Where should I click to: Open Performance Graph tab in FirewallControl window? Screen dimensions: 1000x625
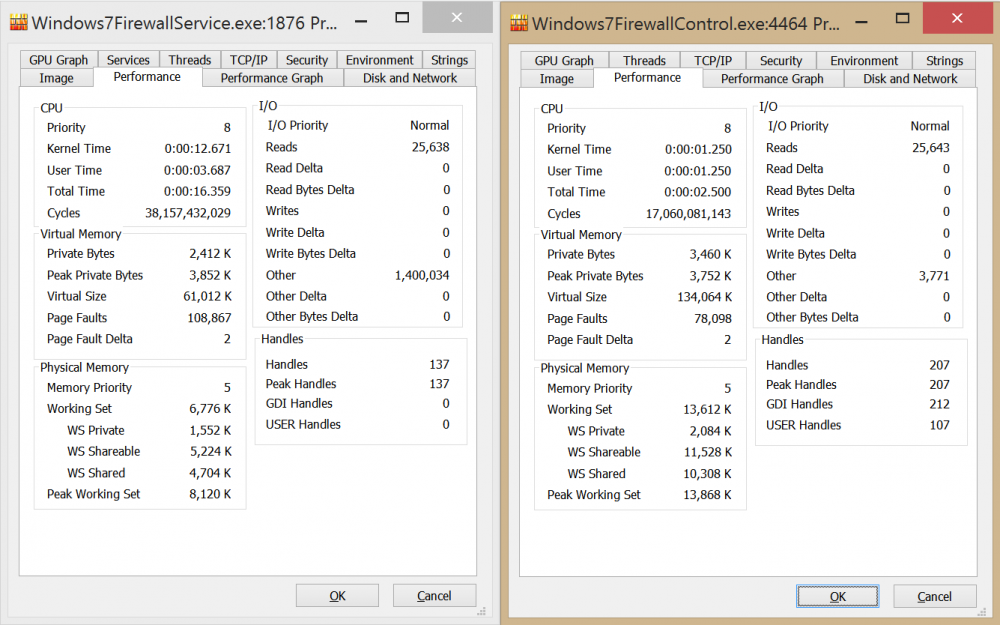[772, 79]
